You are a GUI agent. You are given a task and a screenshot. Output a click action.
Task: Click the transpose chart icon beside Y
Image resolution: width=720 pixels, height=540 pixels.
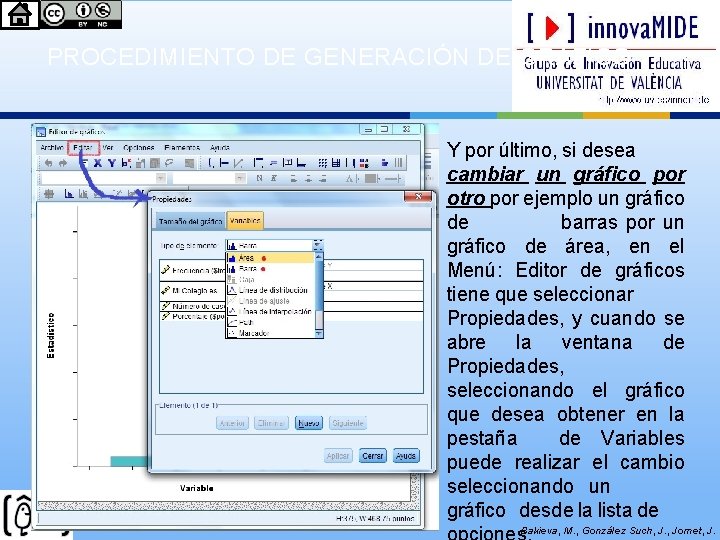tap(126, 163)
